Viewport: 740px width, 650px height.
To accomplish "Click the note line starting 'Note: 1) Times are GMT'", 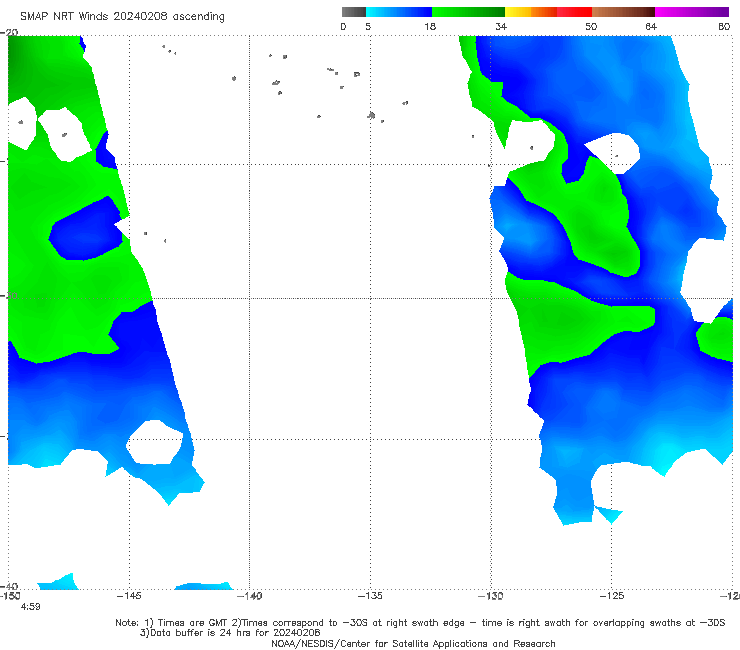I will point(420,623).
